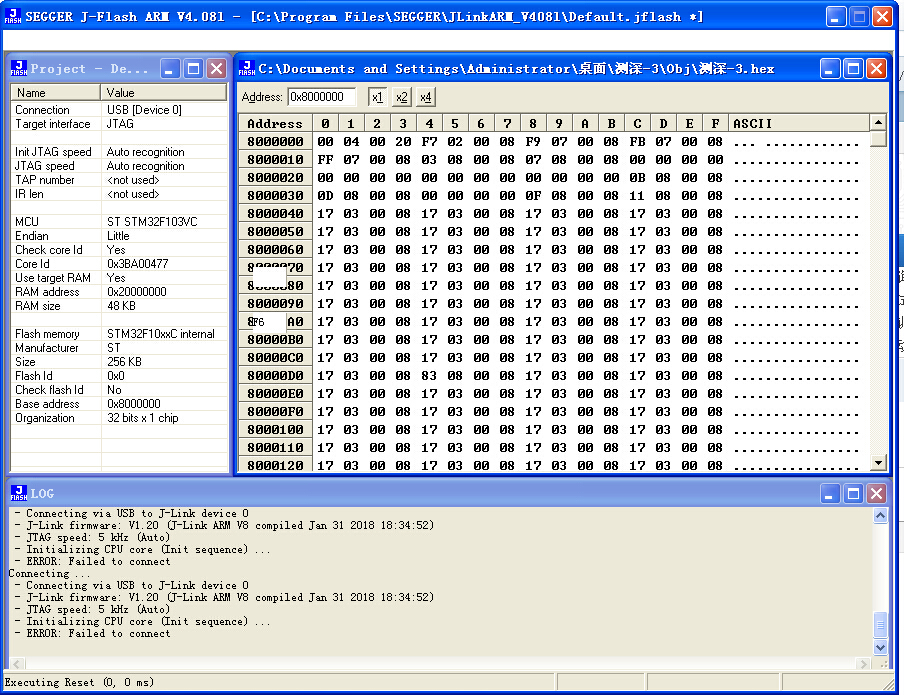Maximize the hex file window
The width and height of the screenshot is (904, 695).
click(x=853, y=69)
